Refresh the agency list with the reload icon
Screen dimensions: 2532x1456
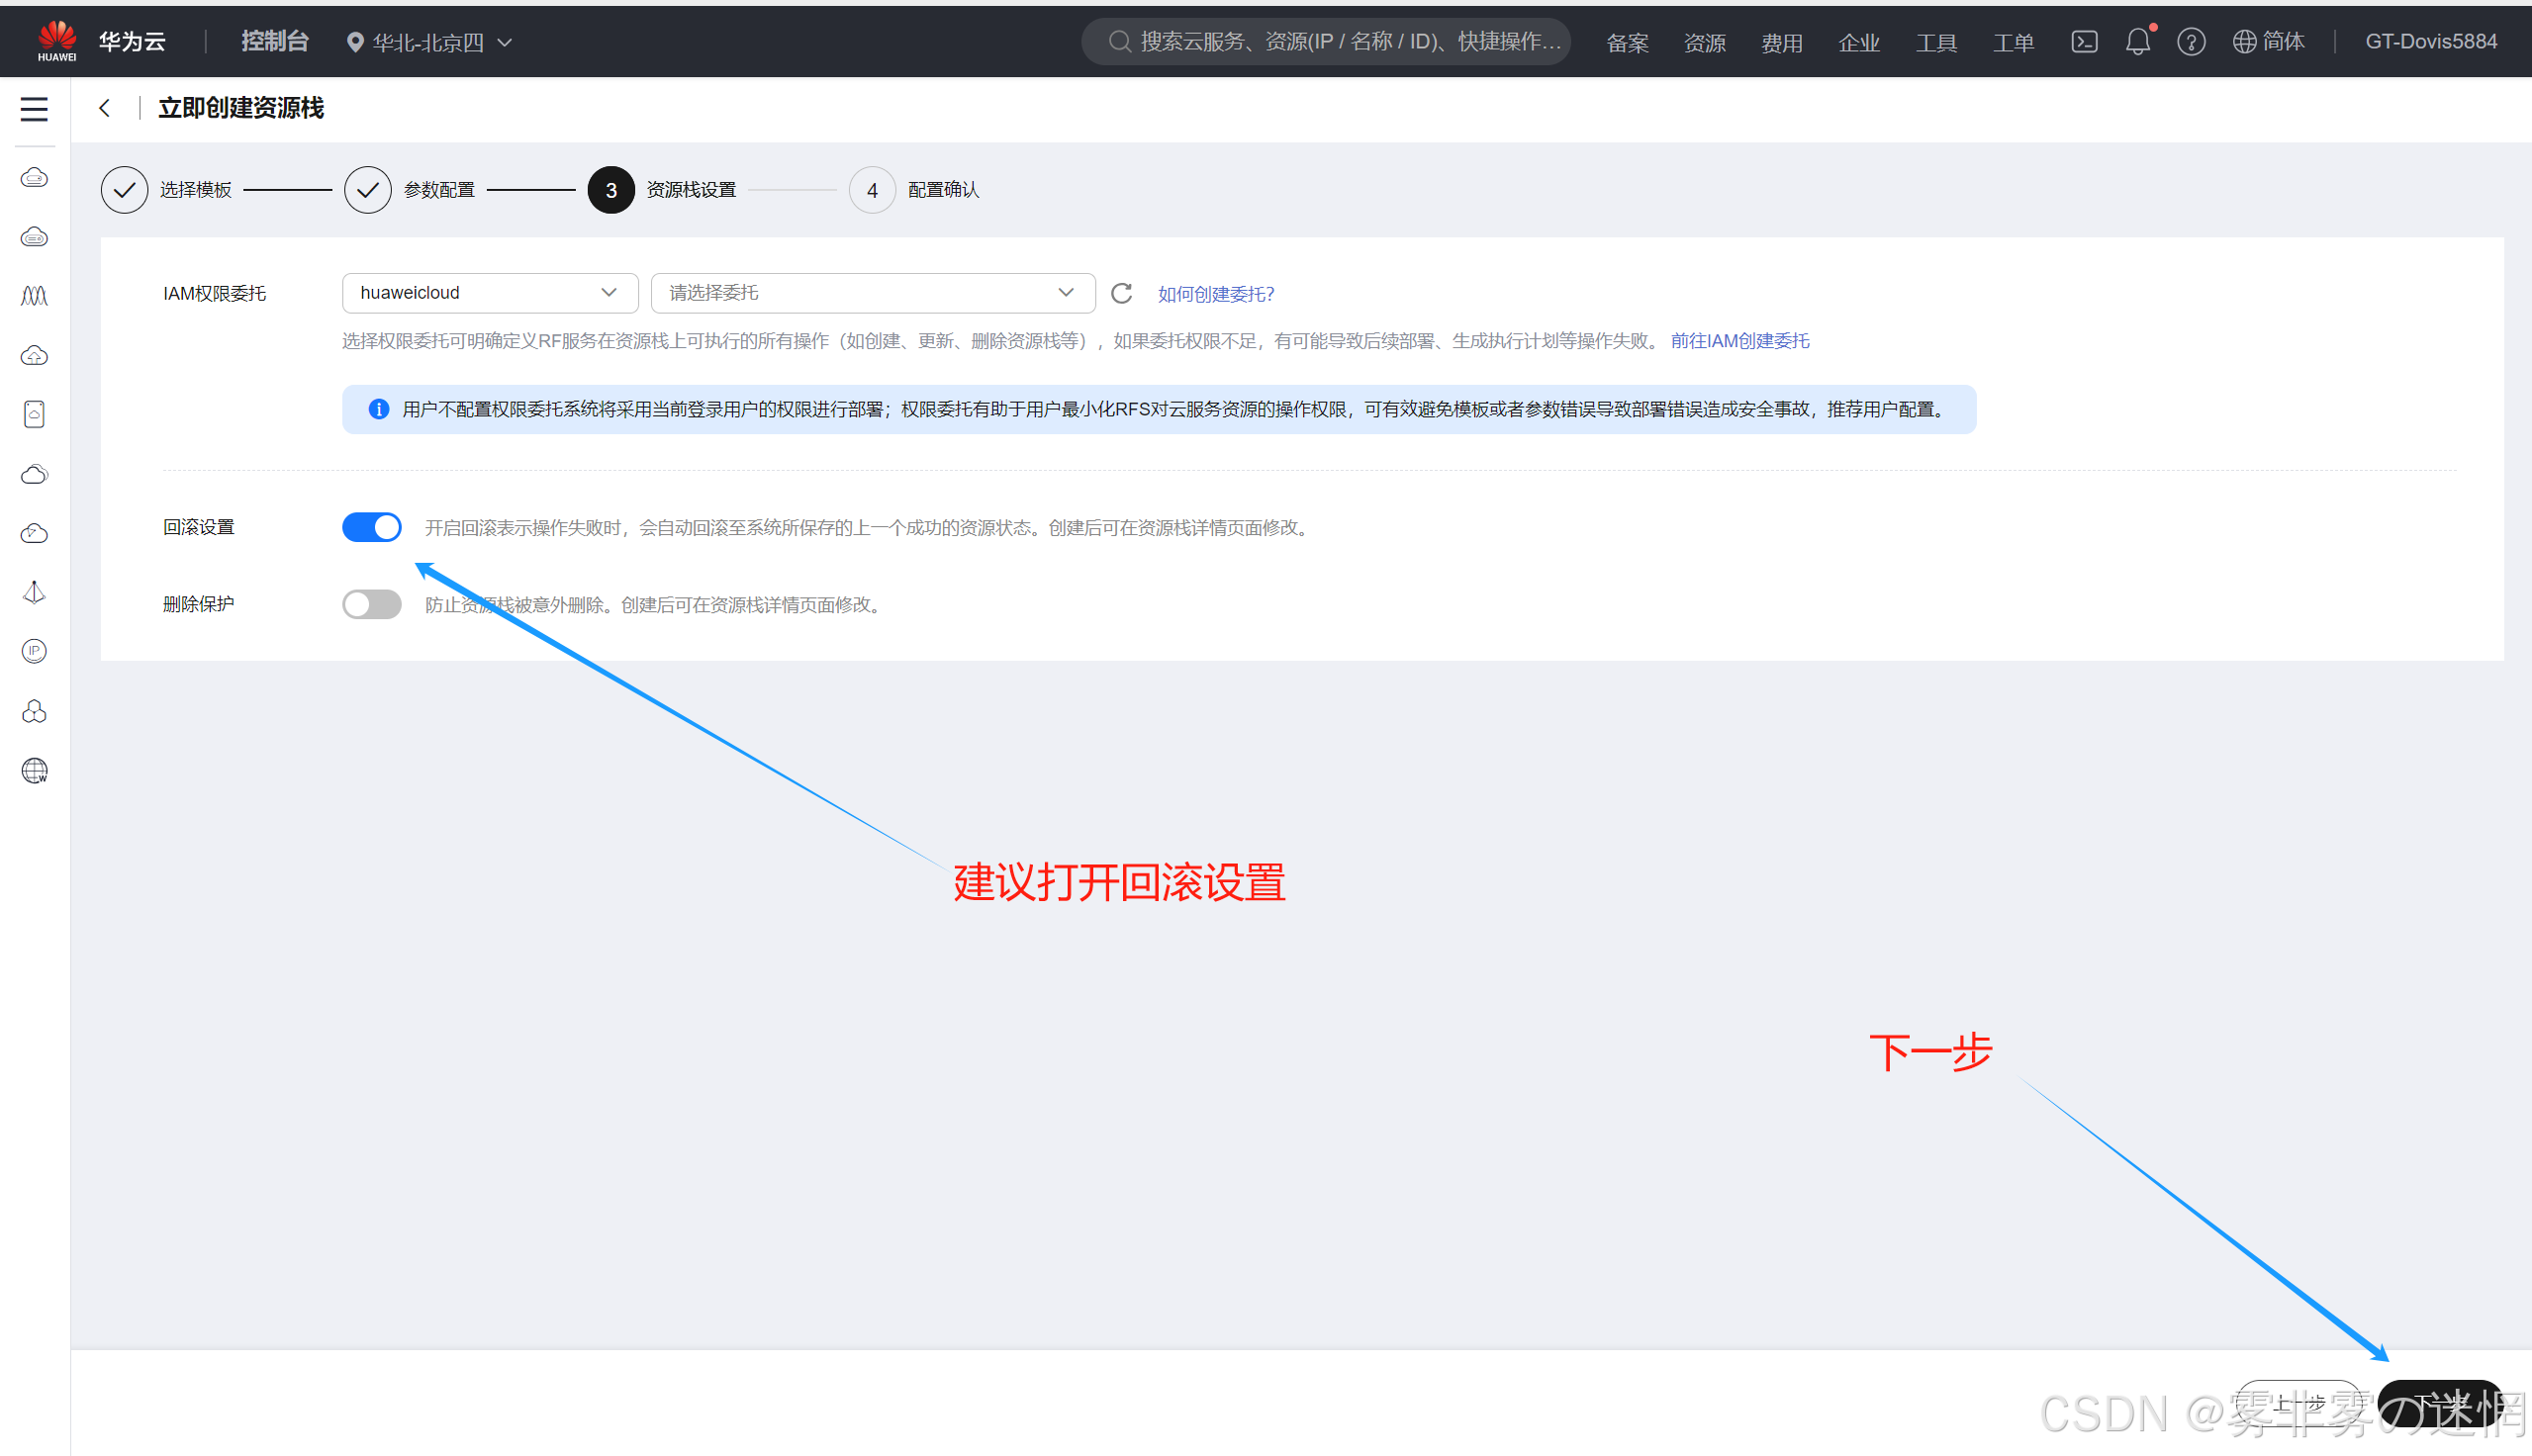tap(1121, 293)
